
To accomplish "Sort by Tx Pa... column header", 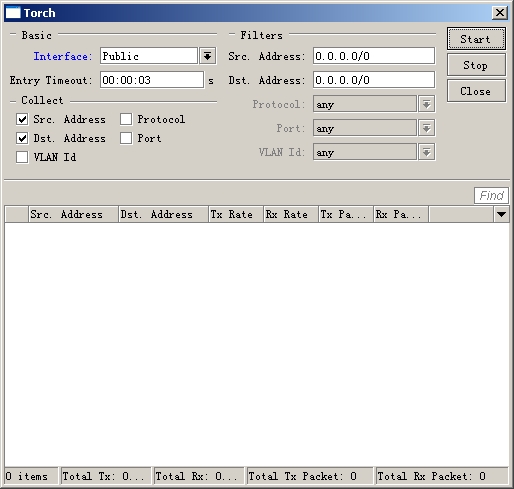I will coord(346,214).
